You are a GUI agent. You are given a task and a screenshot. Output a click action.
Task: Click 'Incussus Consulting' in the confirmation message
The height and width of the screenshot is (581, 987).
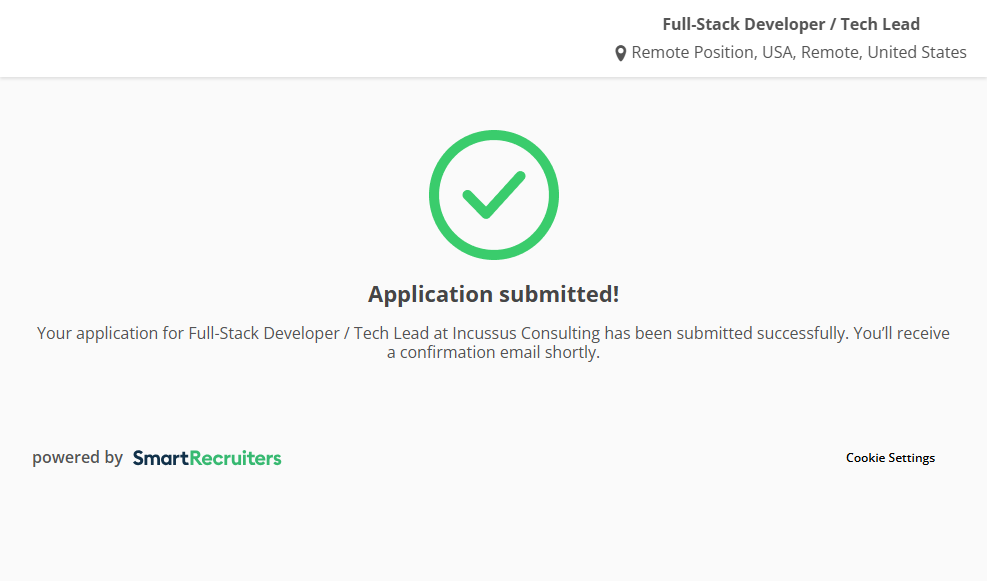(x=526, y=333)
